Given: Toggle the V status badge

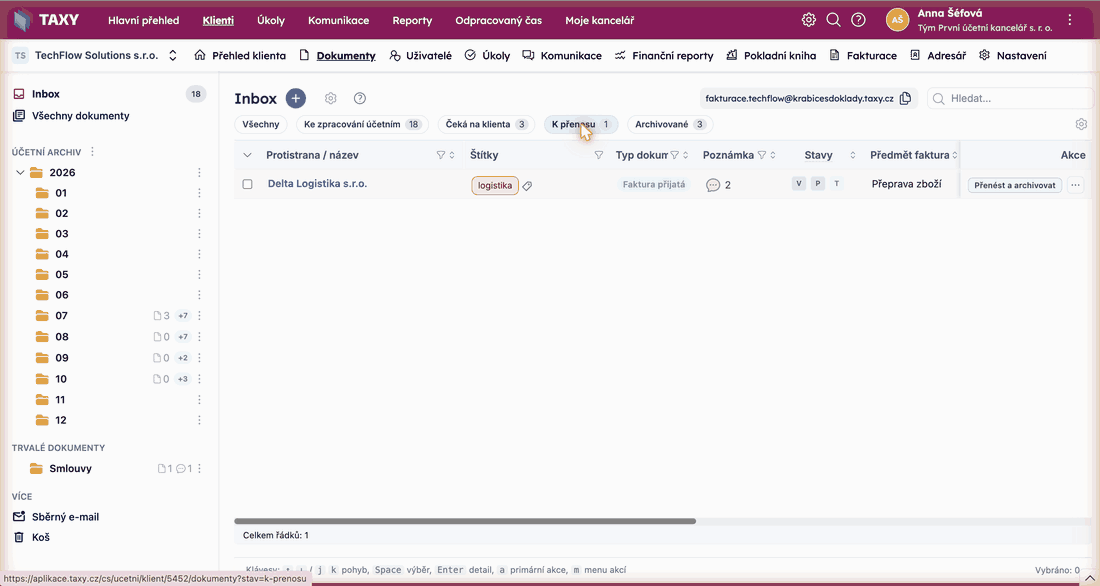Looking at the screenshot, I should pyautogui.click(x=798, y=184).
